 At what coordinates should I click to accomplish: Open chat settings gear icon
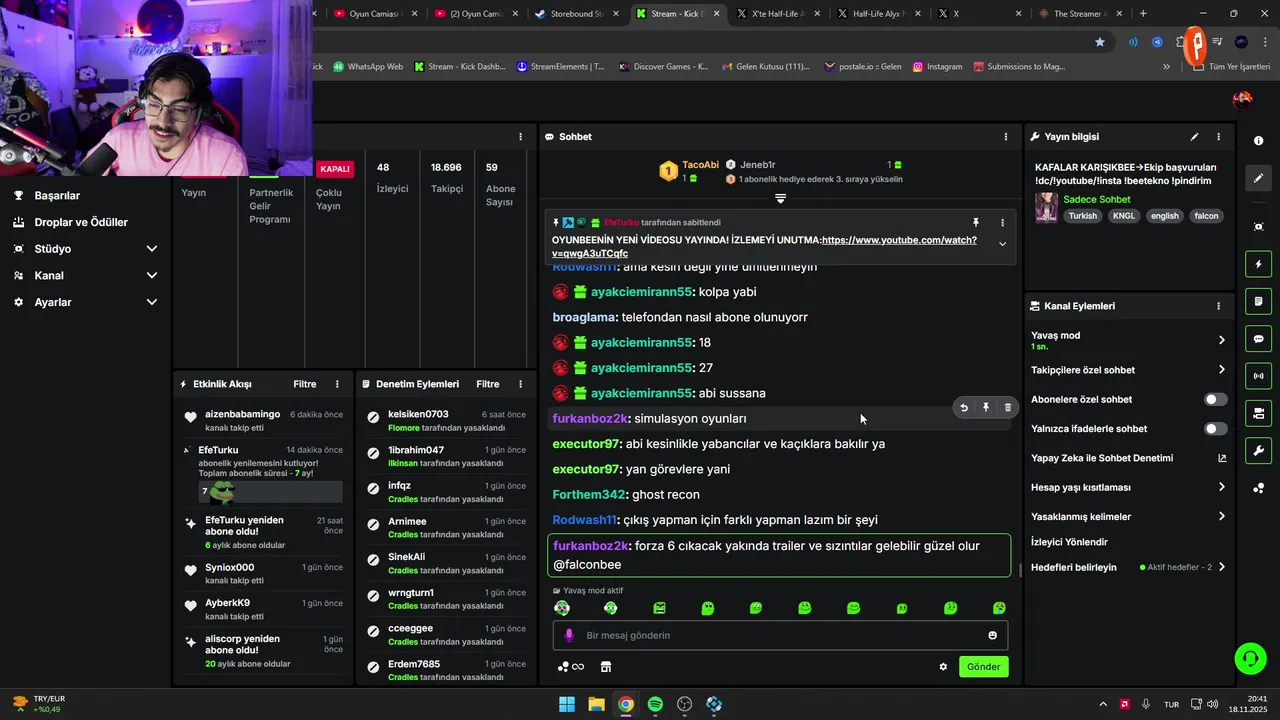tap(943, 667)
